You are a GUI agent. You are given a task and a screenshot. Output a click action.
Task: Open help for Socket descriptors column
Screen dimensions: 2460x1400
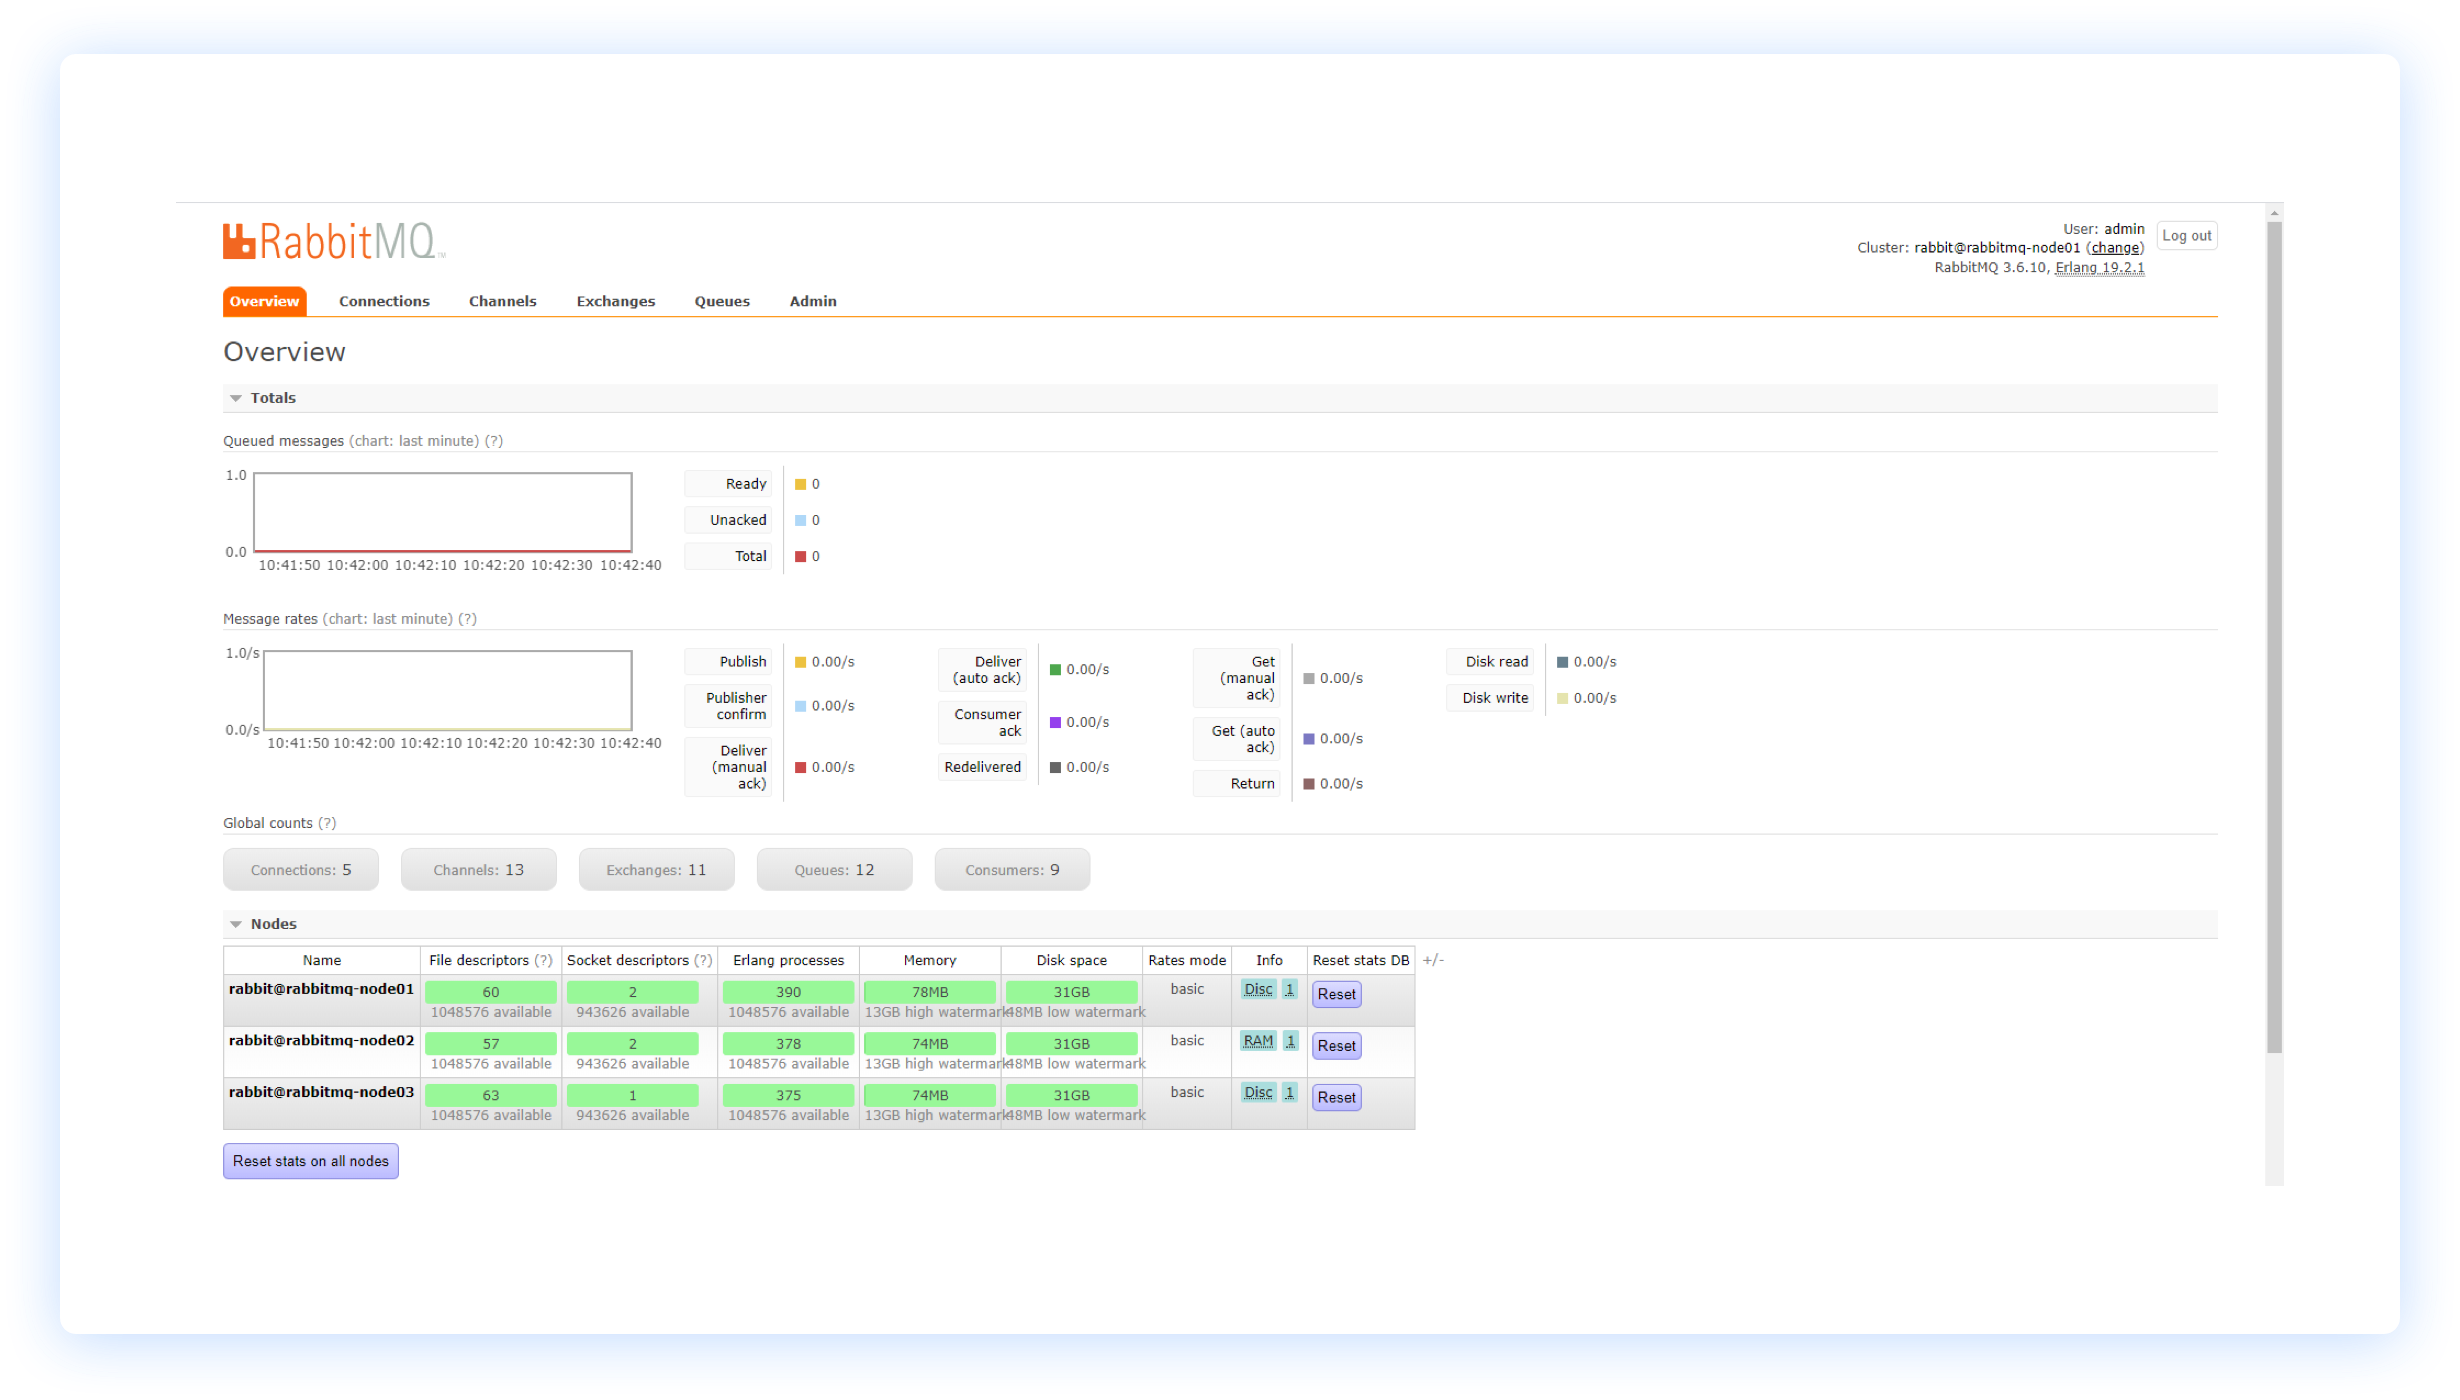point(703,960)
